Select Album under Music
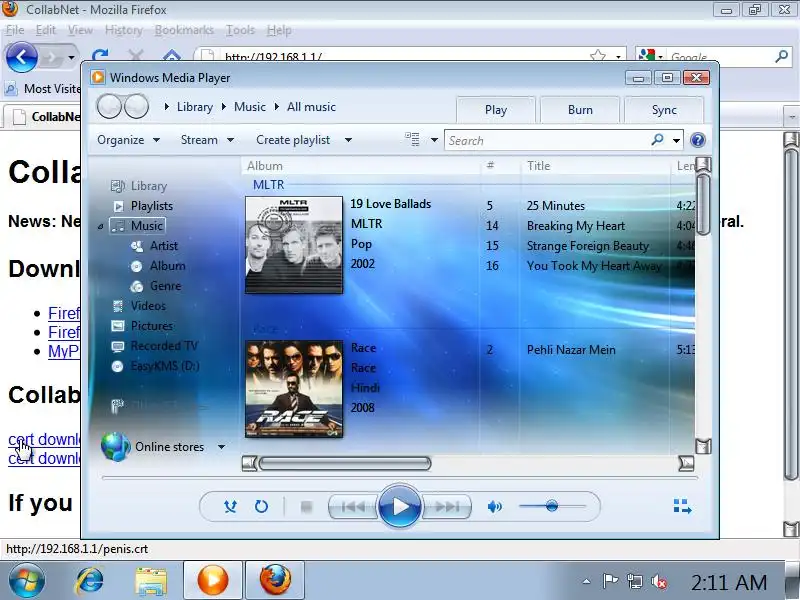 point(167,266)
